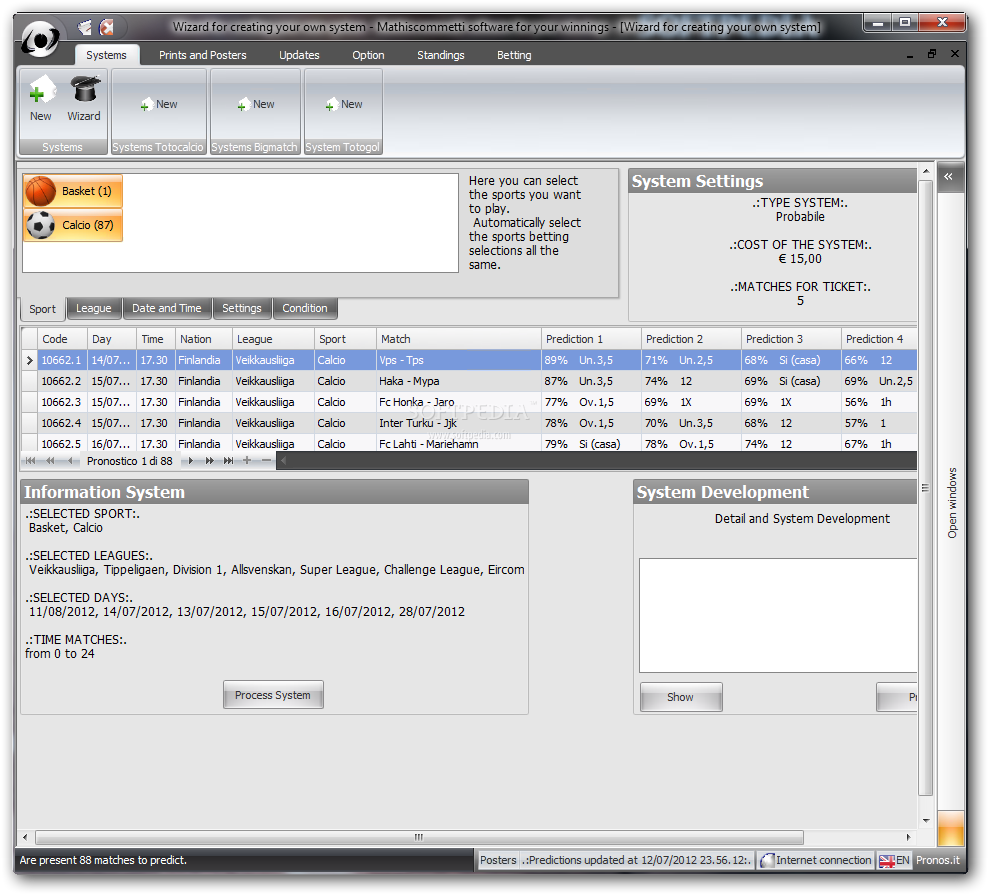Image resolution: width=989 pixels, height=895 pixels.
Task: Go to first record in navigator
Action: (x=30, y=461)
